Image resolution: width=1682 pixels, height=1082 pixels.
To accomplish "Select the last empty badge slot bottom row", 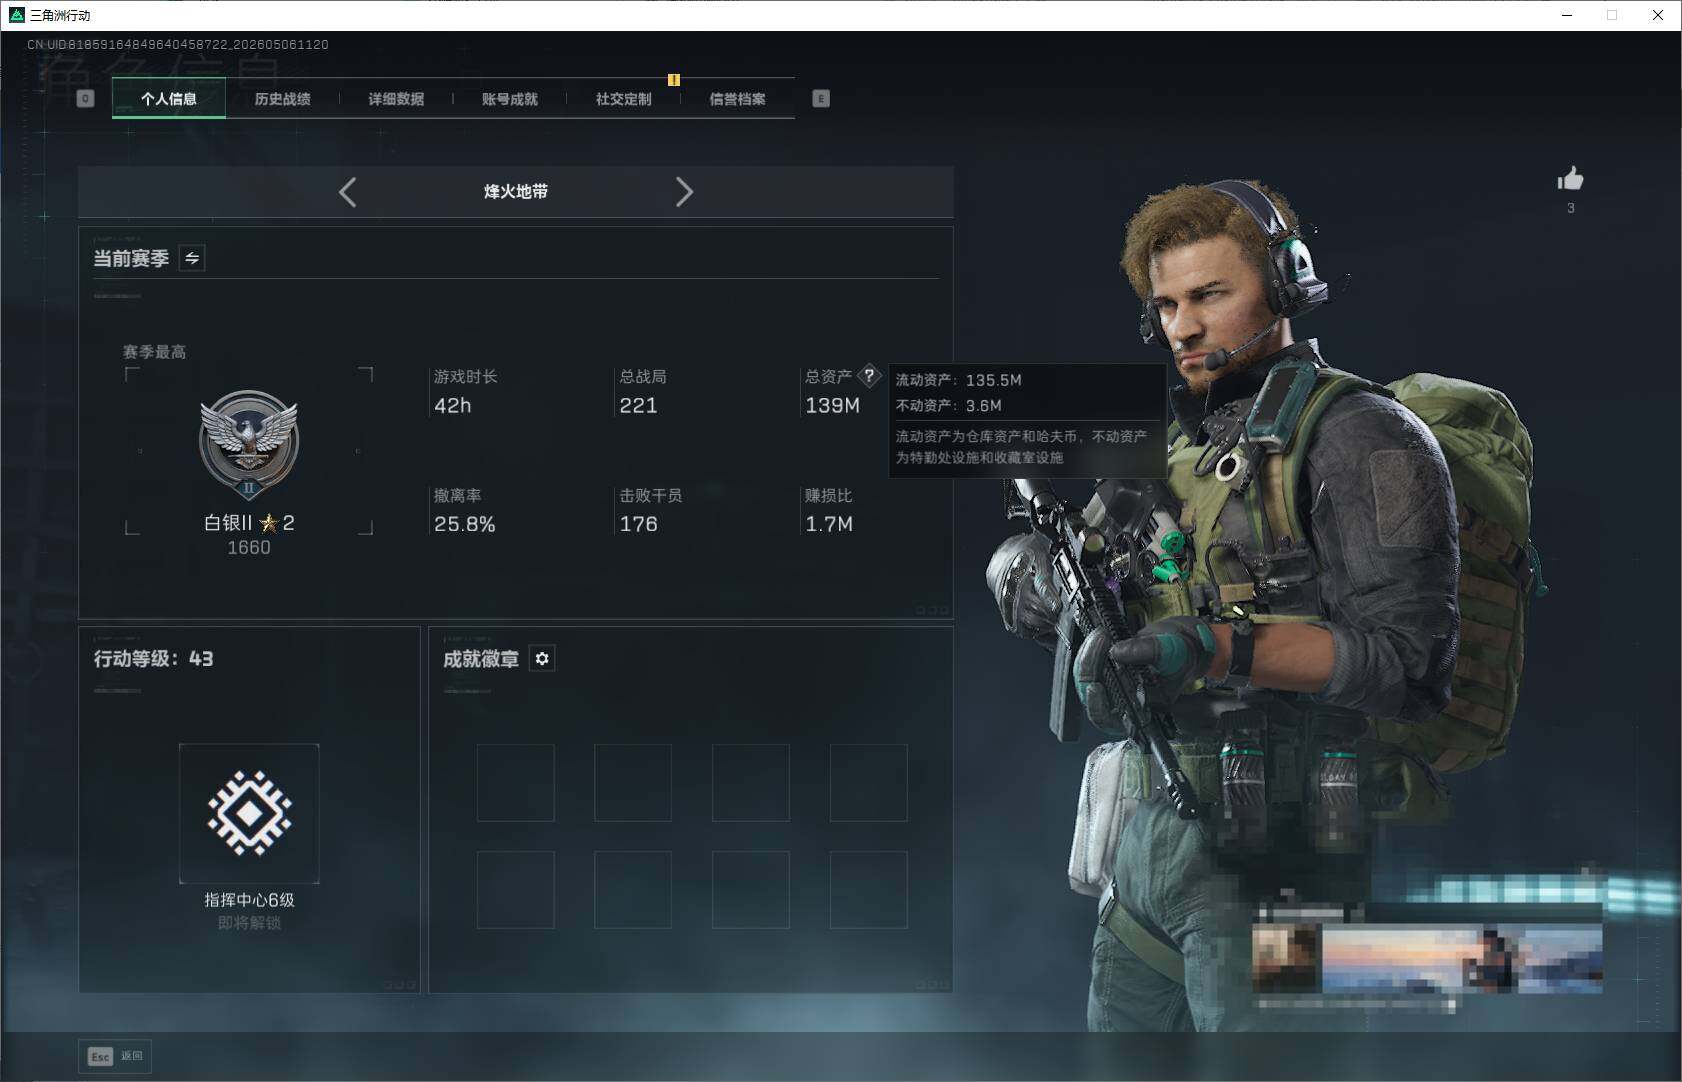I will (869, 890).
